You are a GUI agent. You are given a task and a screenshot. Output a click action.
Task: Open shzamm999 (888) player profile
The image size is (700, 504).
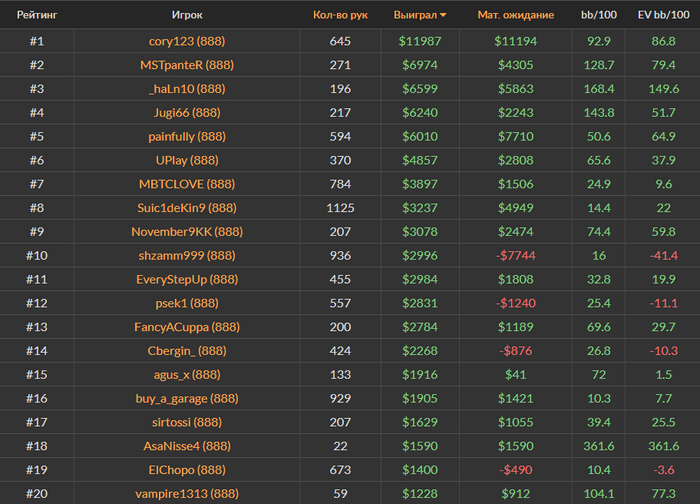pyautogui.click(x=187, y=255)
